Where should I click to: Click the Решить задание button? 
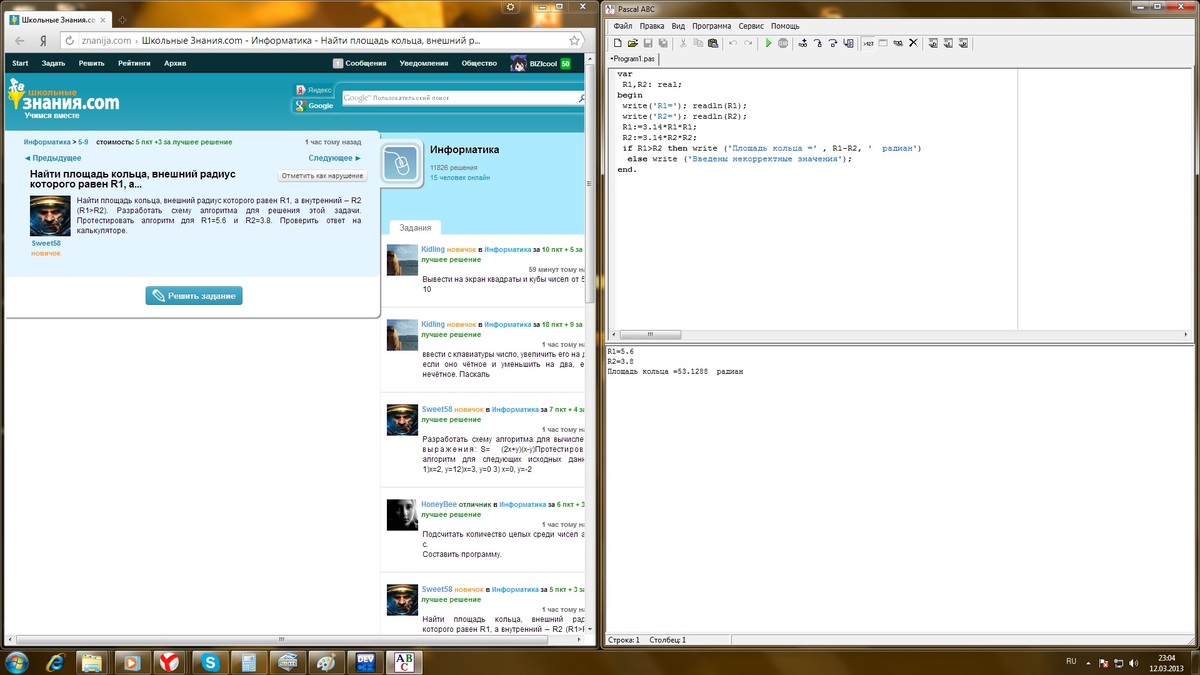[194, 296]
